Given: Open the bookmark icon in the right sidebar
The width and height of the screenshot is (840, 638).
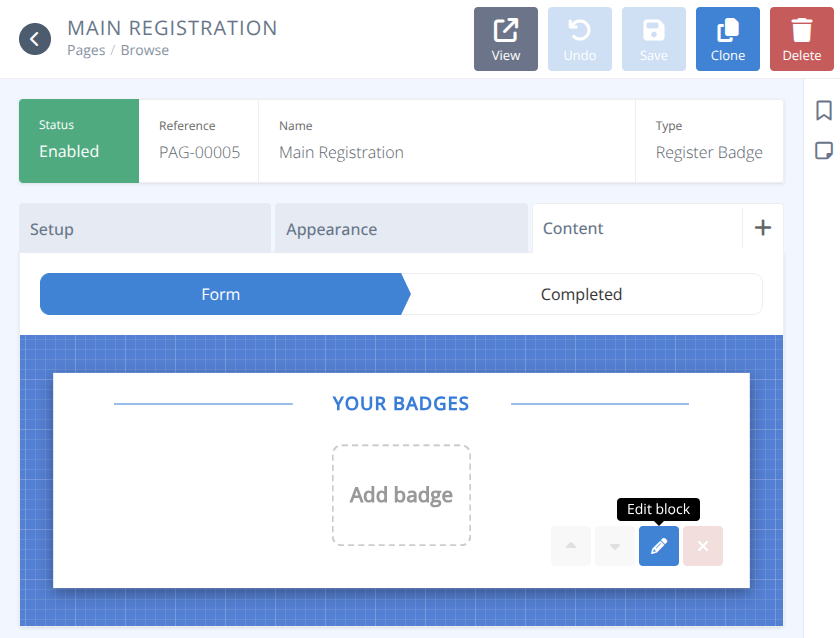Looking at the screenshot, I should point(822,110).
